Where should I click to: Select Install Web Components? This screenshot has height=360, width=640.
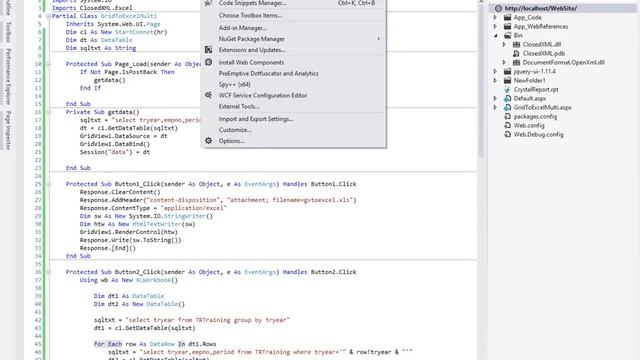[x=251, y=62]
